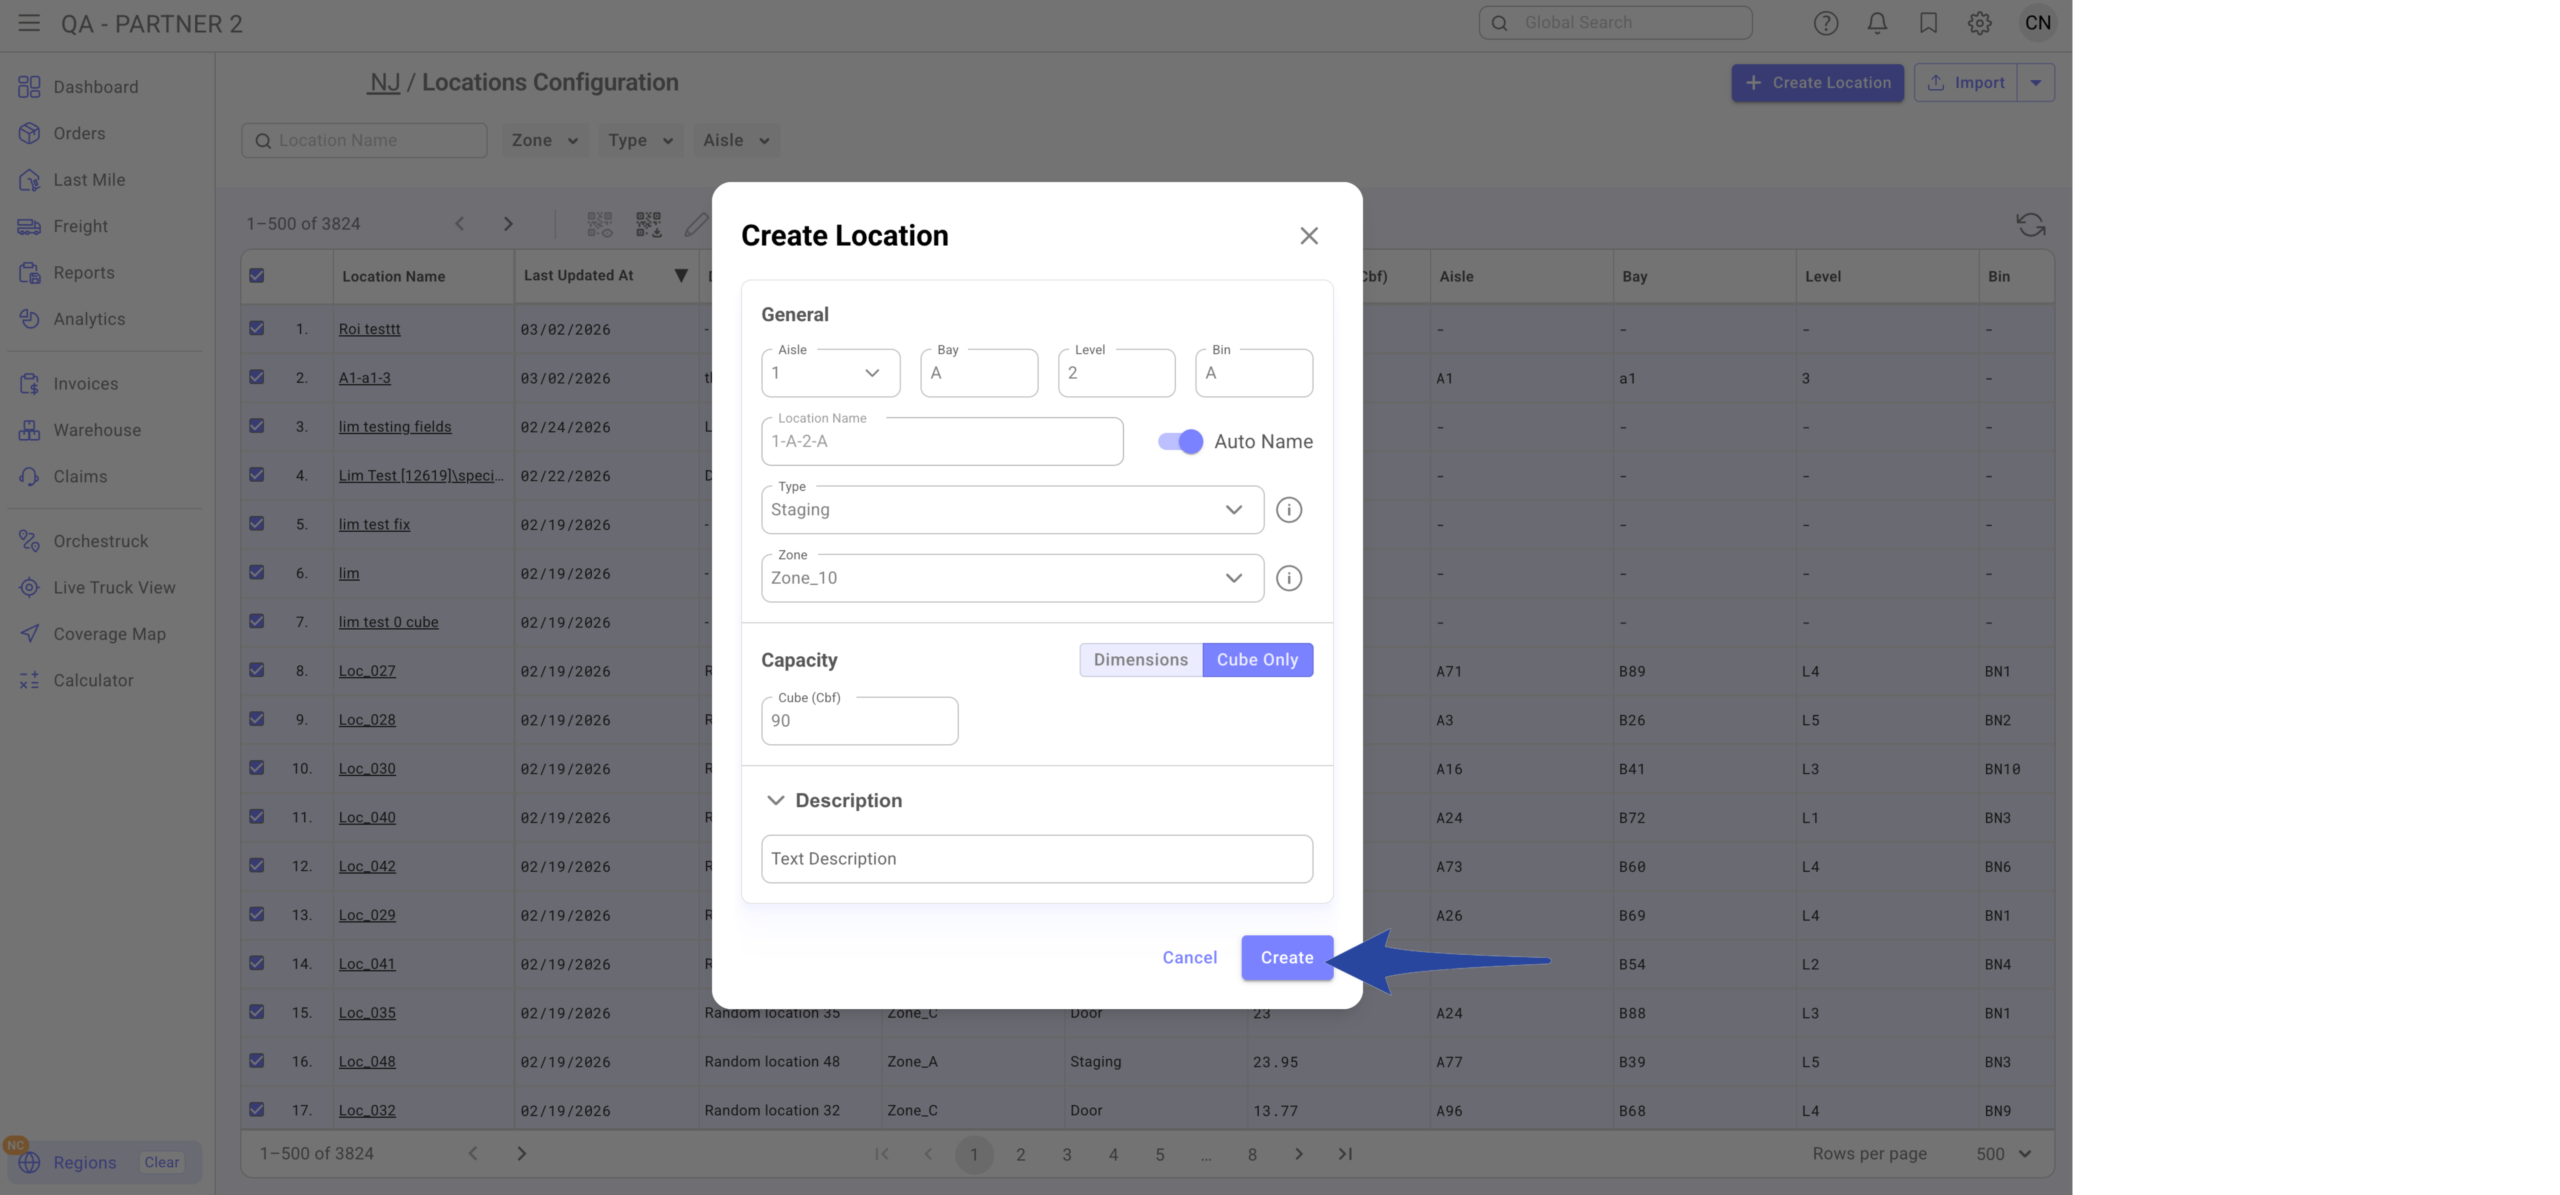Close the Create Location dialog
The width and height of the screenshot is (2560, 1195).
click(1308, 236)
